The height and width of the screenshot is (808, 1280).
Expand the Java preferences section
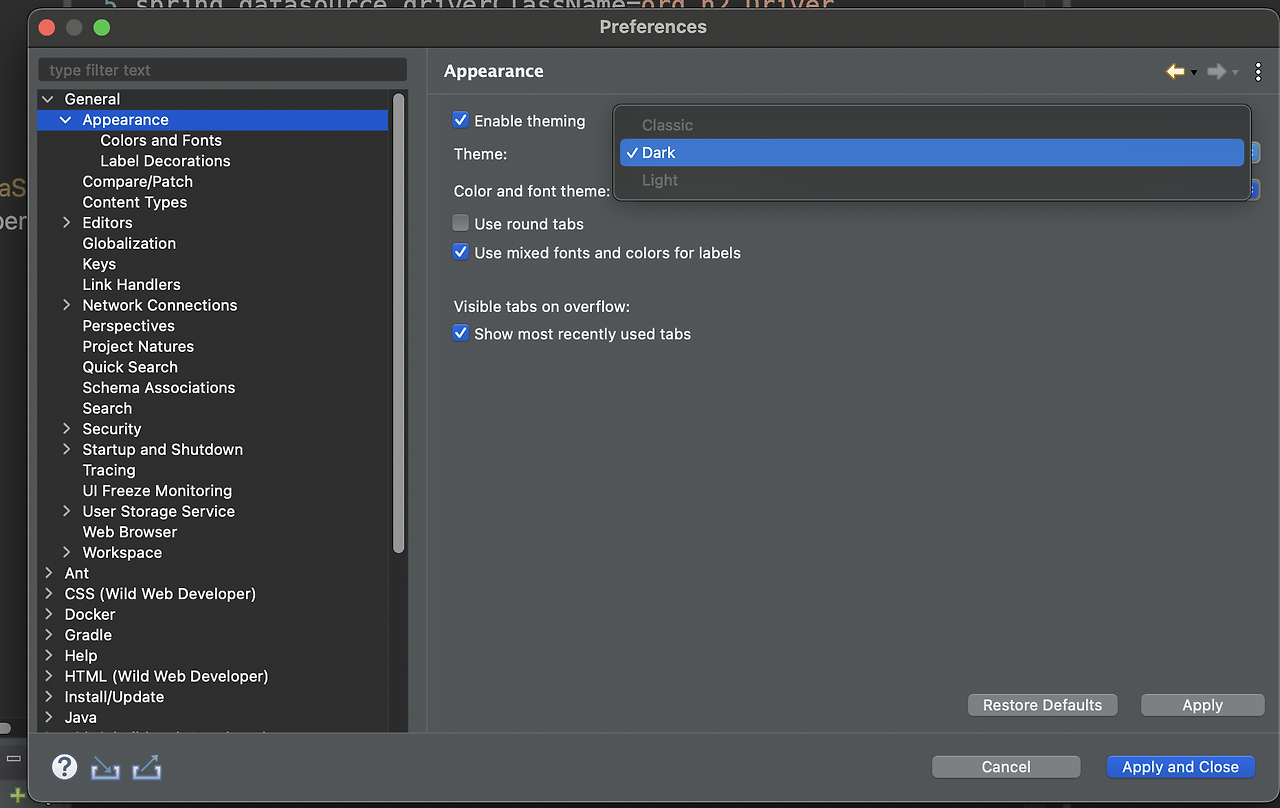pyautogui.click(x=47, y=717)
